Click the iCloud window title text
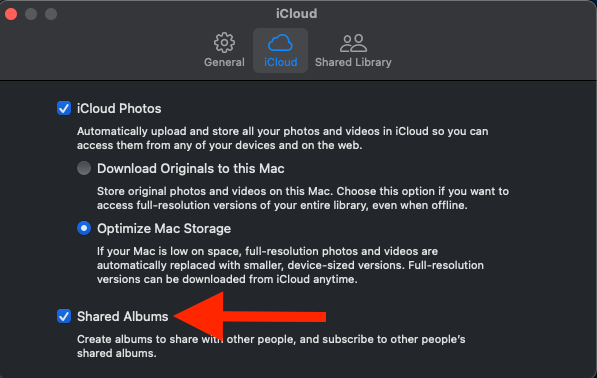 coord(297,14)
